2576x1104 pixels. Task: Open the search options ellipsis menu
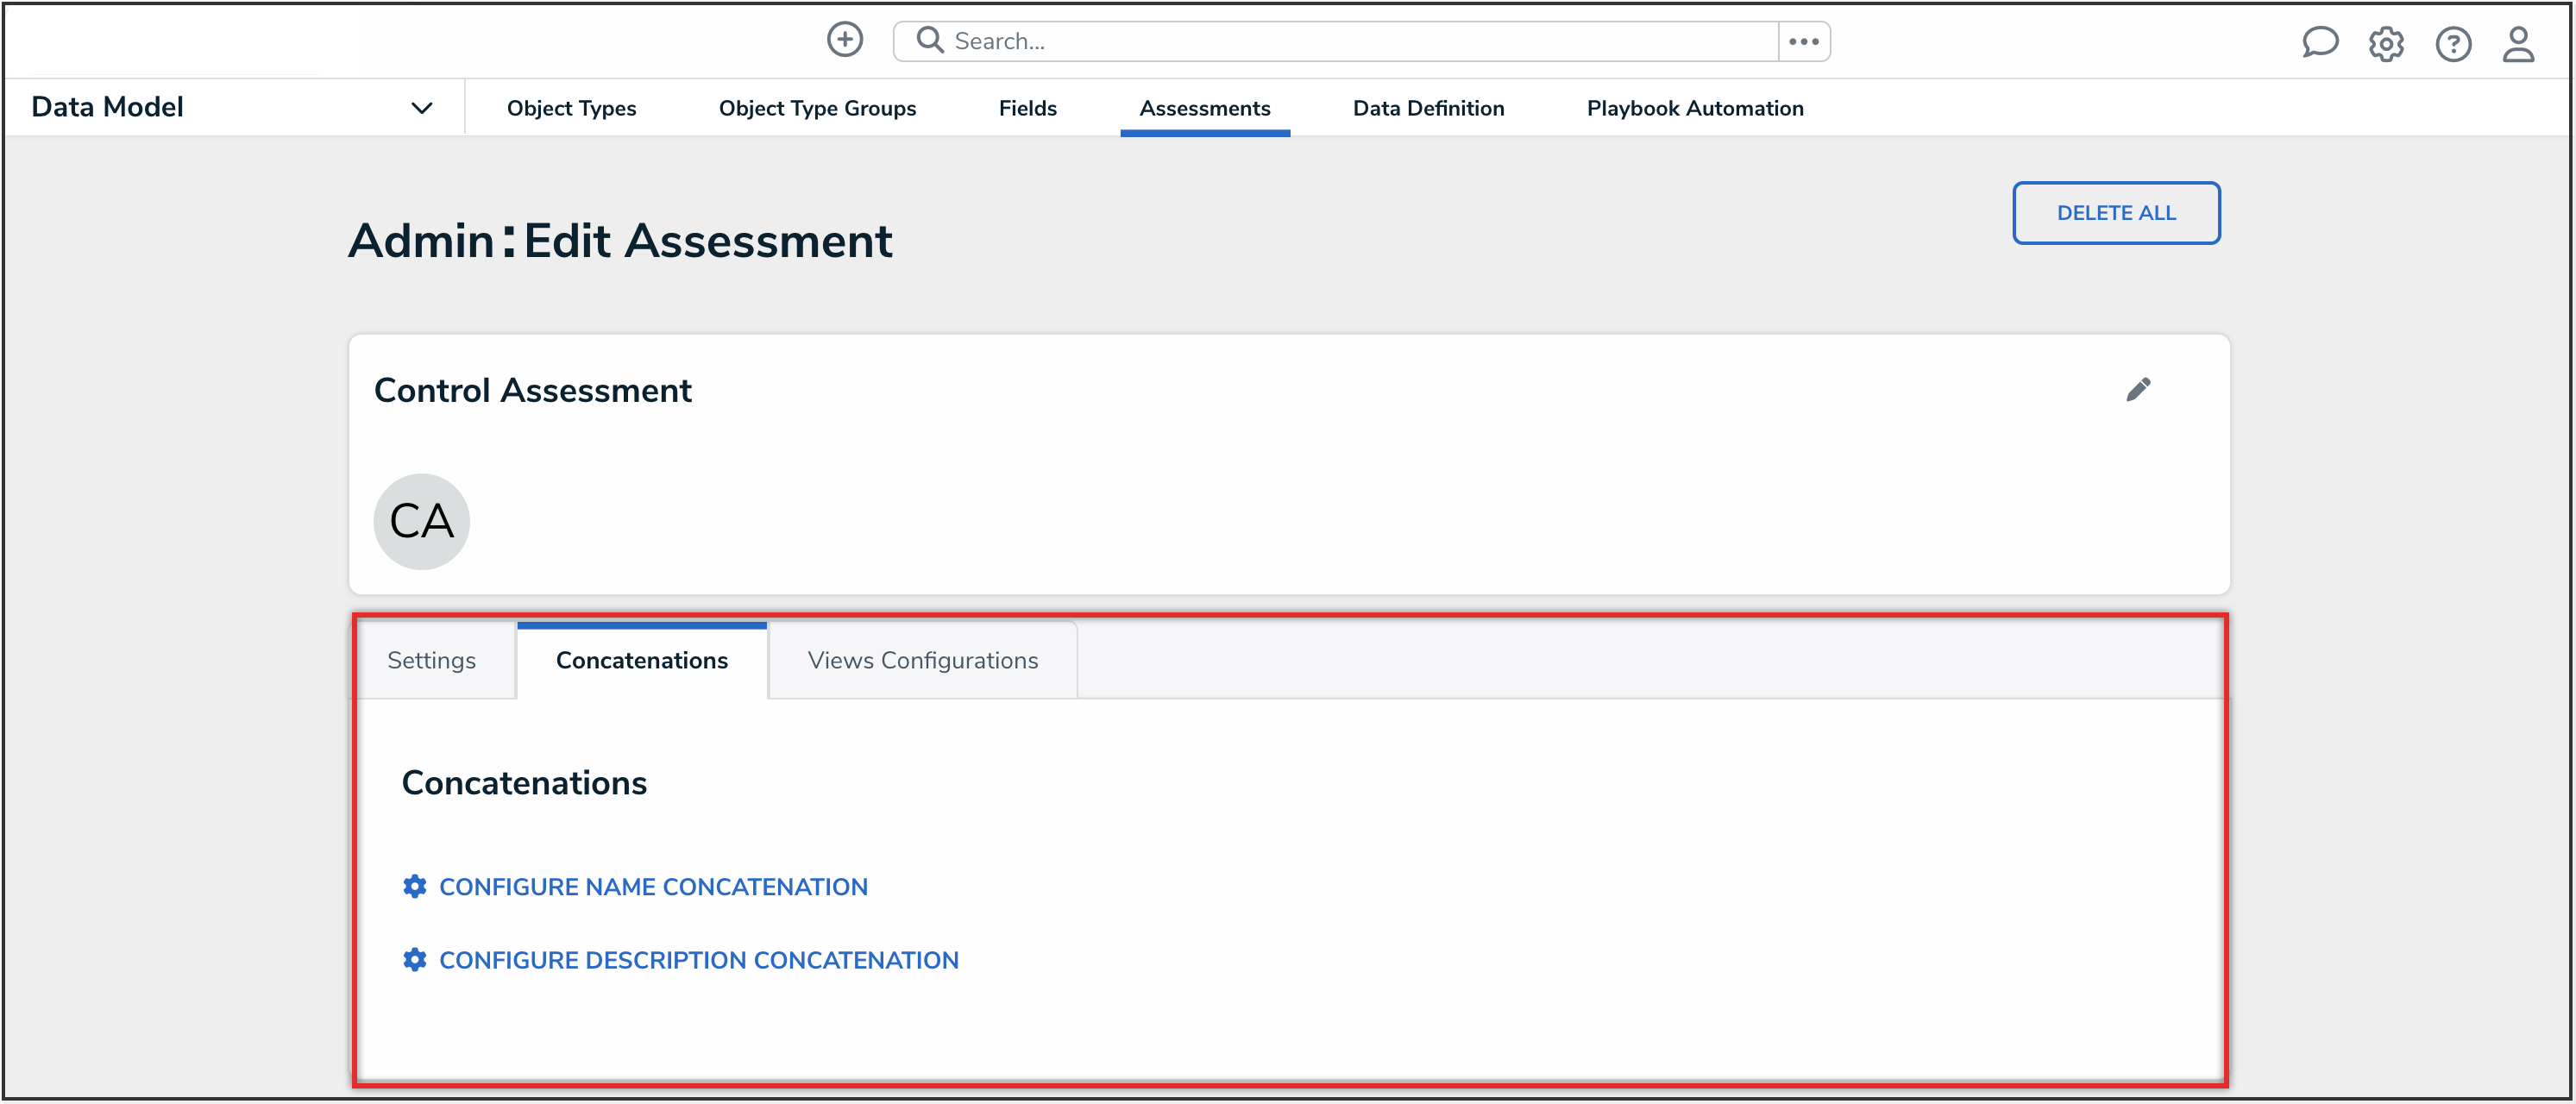(x=1803, y=41)
